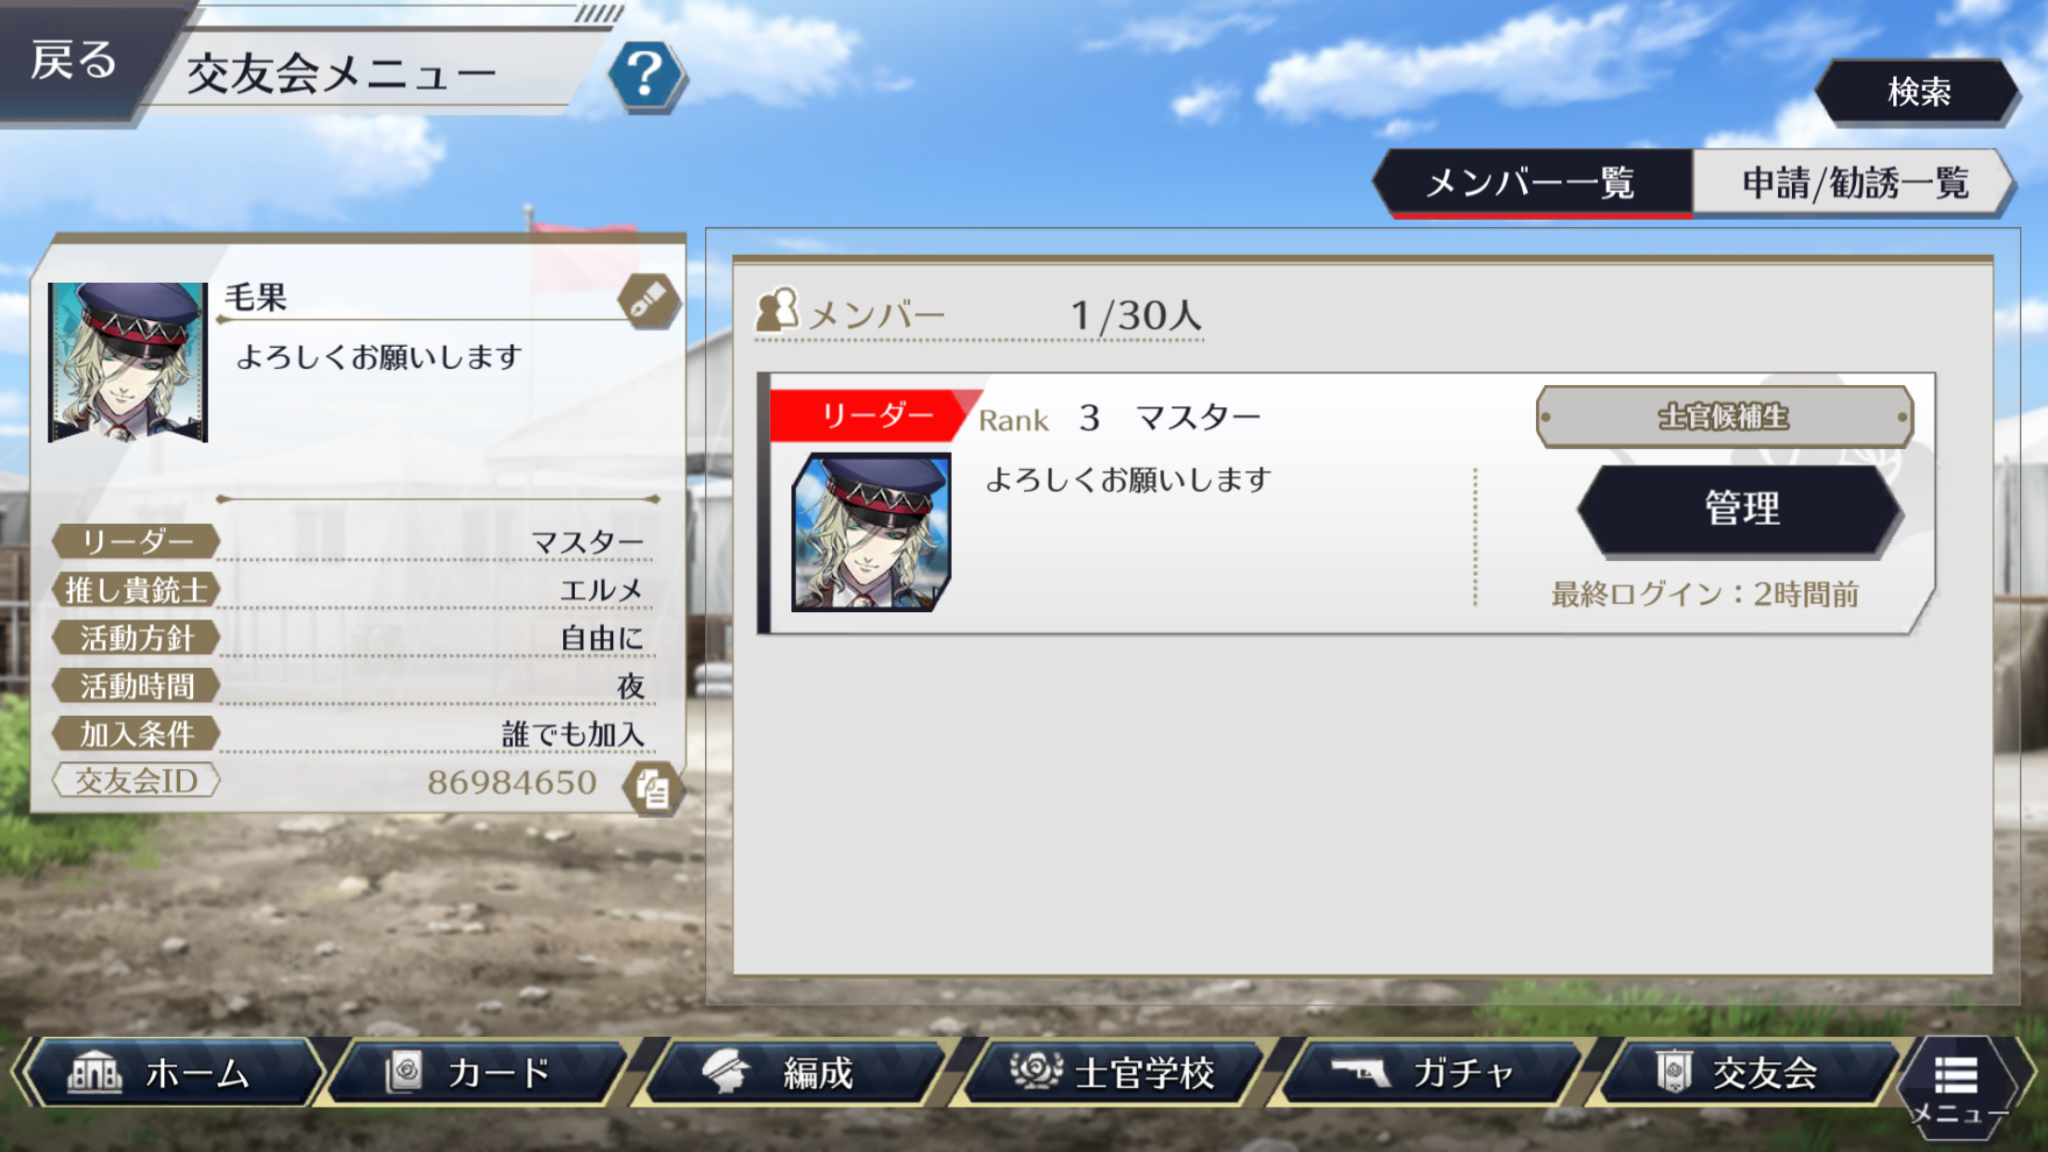Switch to the 申請/勧誘一覧 tab

tap(1853, 183)
